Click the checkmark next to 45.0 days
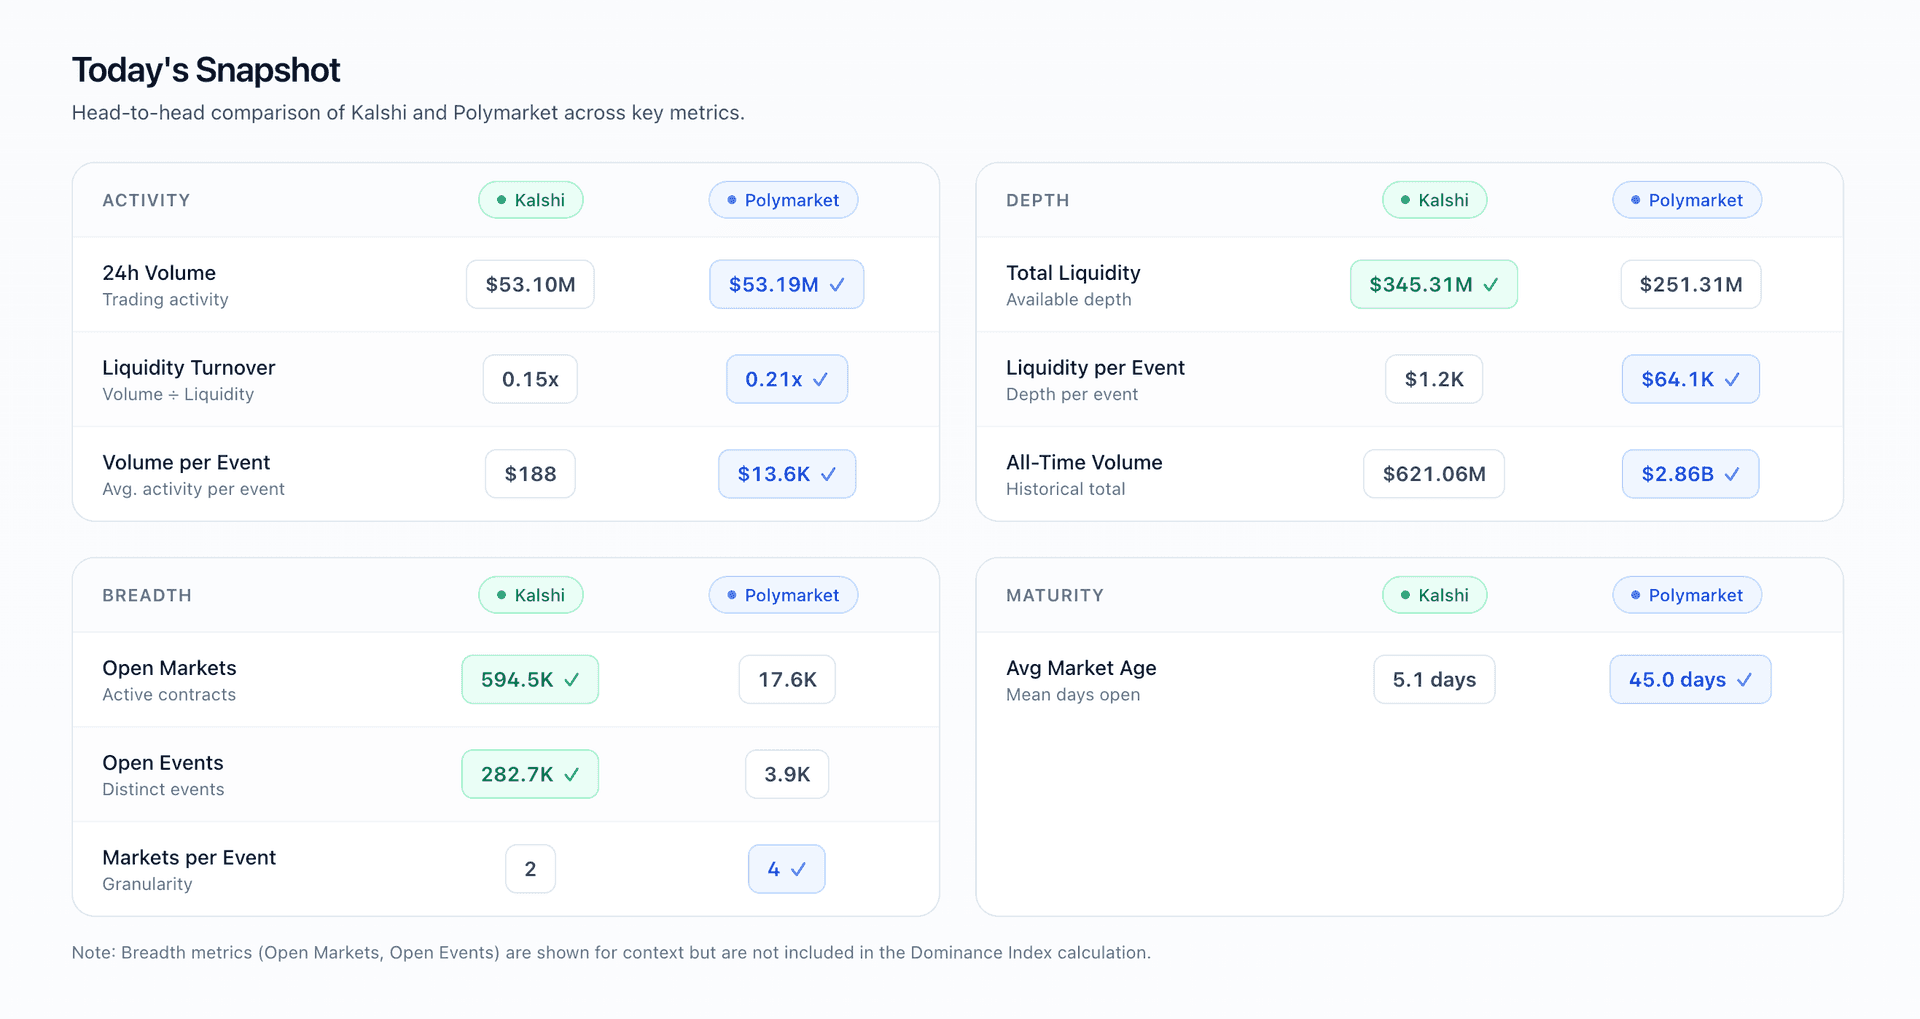The width and height of the screenshot is (1920, 1019). (x=1744, y=680)
